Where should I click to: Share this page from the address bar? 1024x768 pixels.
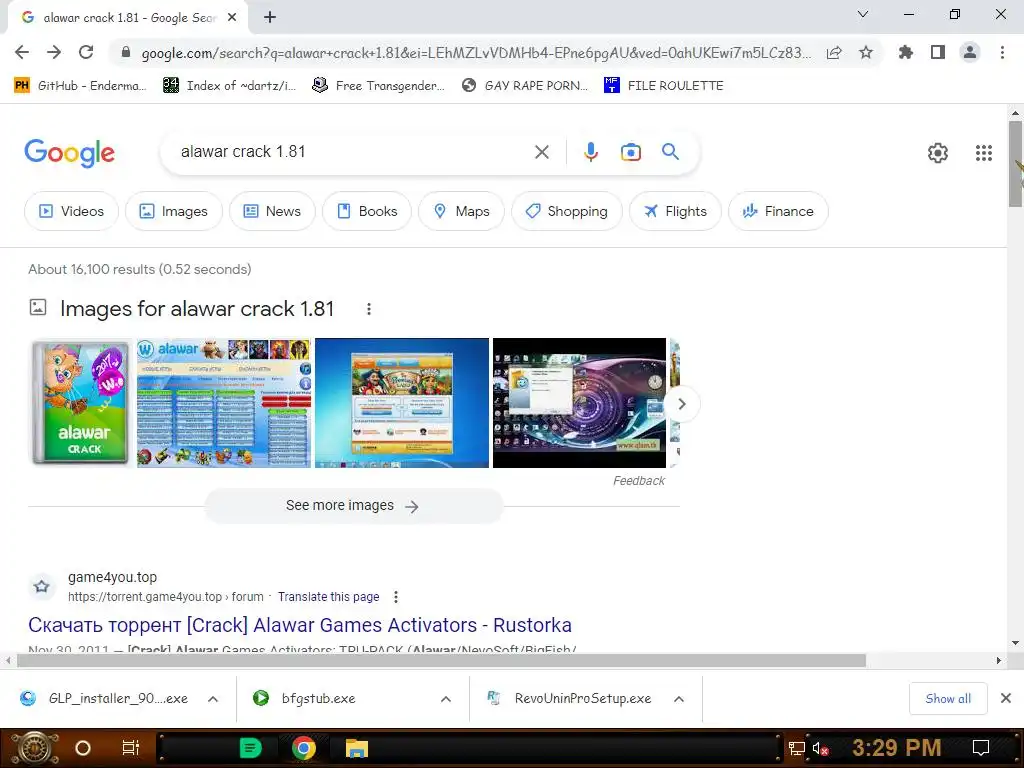[x=834, y=53]
